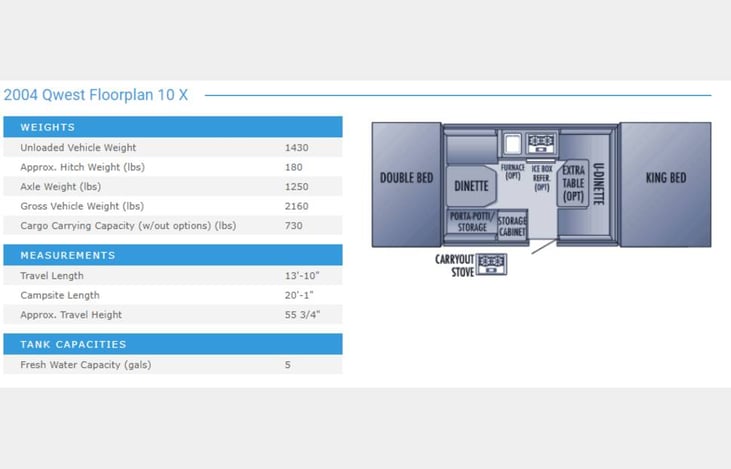Select the WEIGHTS section header
Image resolution: width=731 pixels, height=469 pixels.
point(173,127)
